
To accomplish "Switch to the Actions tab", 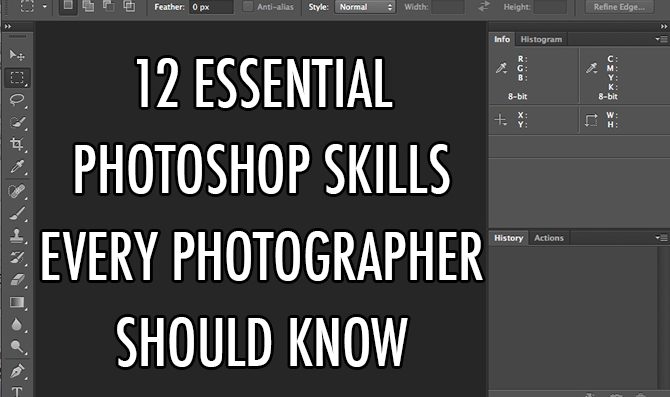I will pyautogui.click(x=549, y=238).
